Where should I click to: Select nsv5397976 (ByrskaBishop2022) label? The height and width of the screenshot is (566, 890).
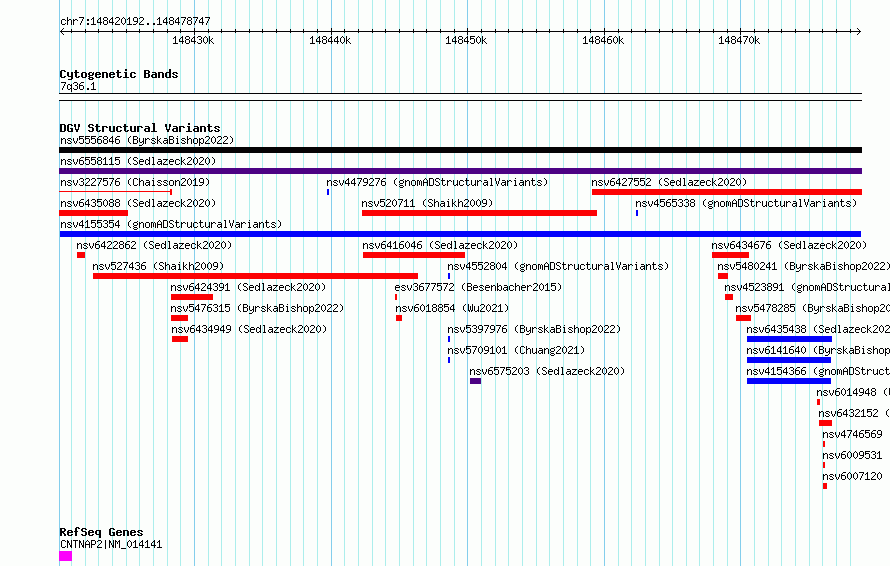[x=534, y=329]
